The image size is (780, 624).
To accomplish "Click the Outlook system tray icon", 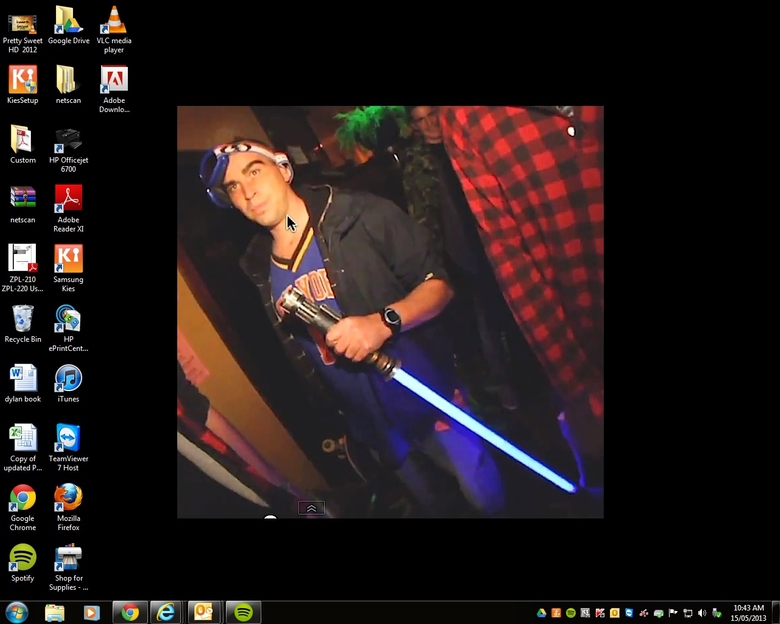I will click(x=614, y=613).
